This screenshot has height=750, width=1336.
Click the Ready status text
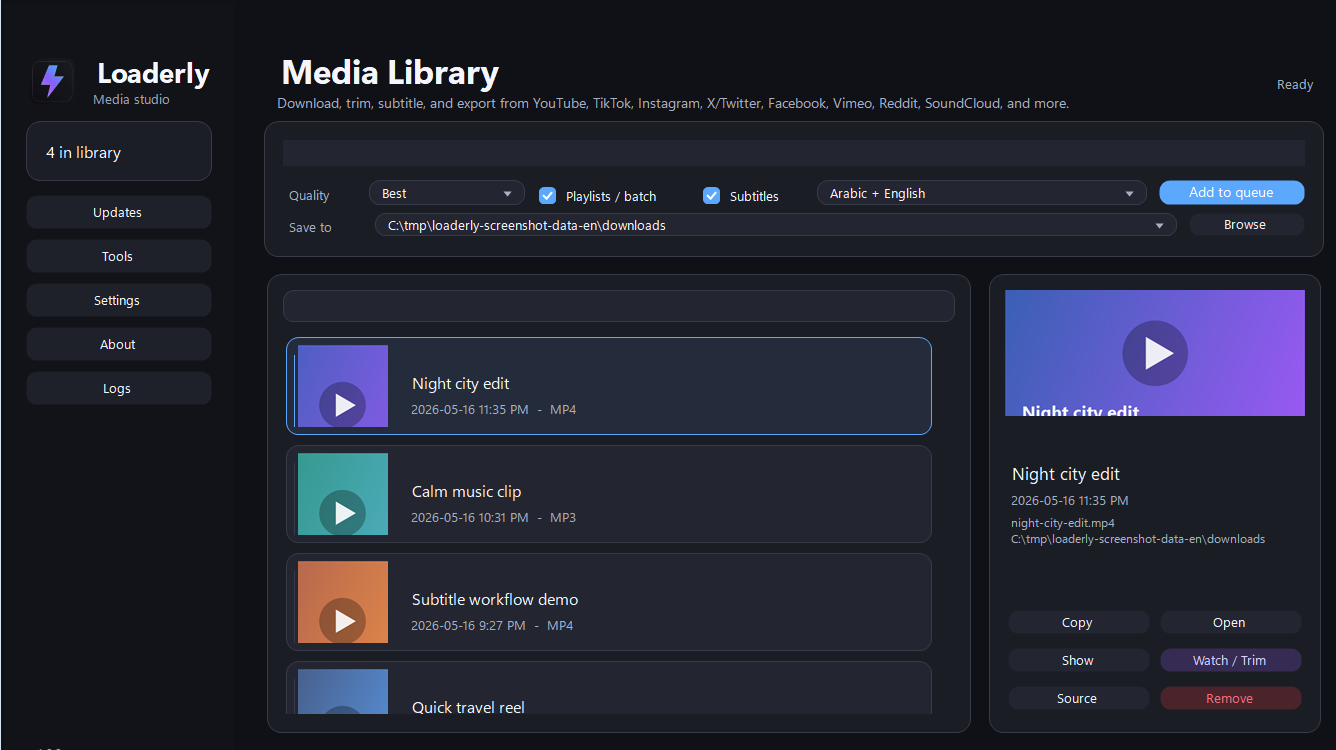tap(1295, 85)
